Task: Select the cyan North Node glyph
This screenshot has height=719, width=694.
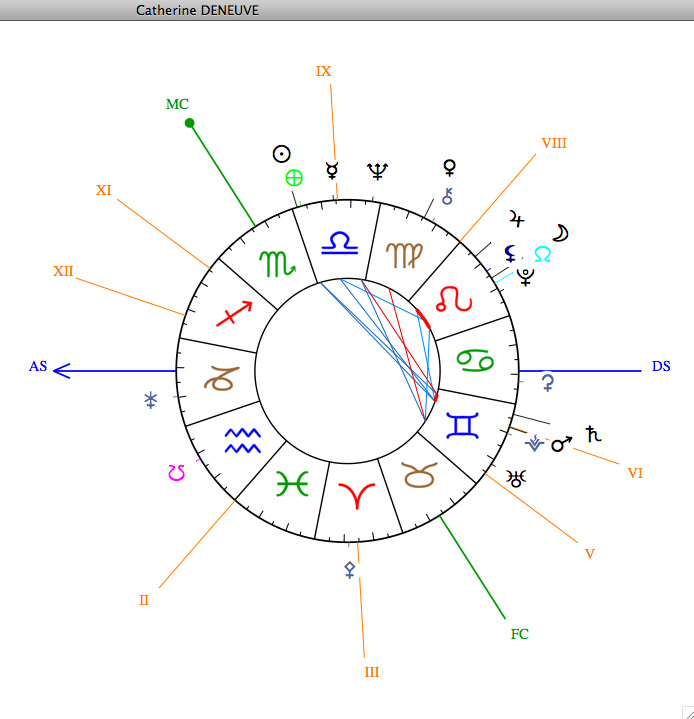Action: point(543,254)
